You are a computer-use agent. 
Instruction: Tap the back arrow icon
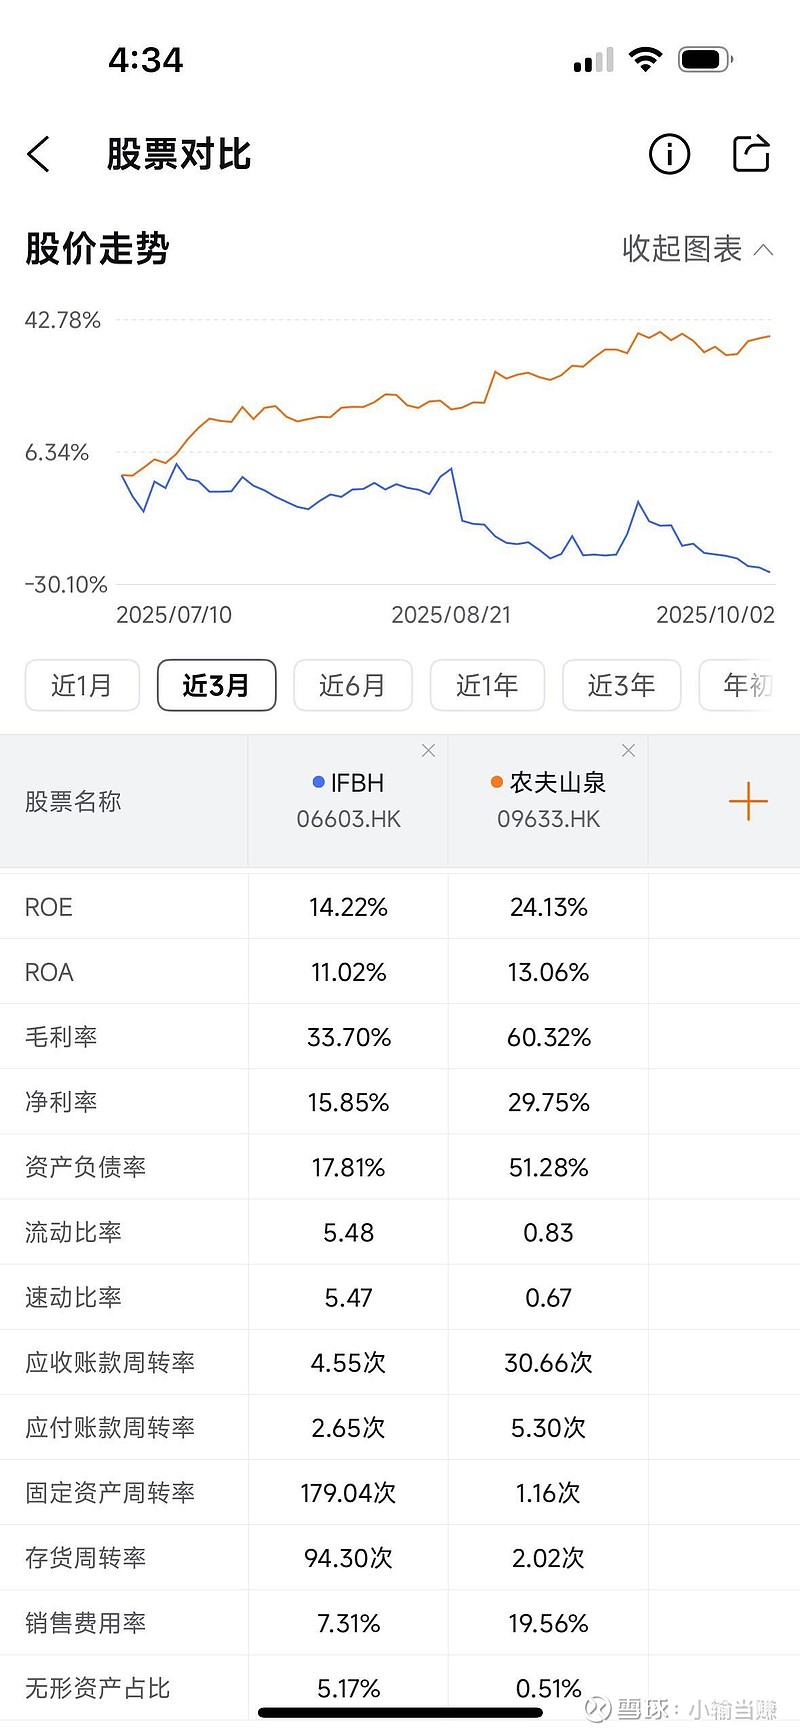[x=39, y=154]
